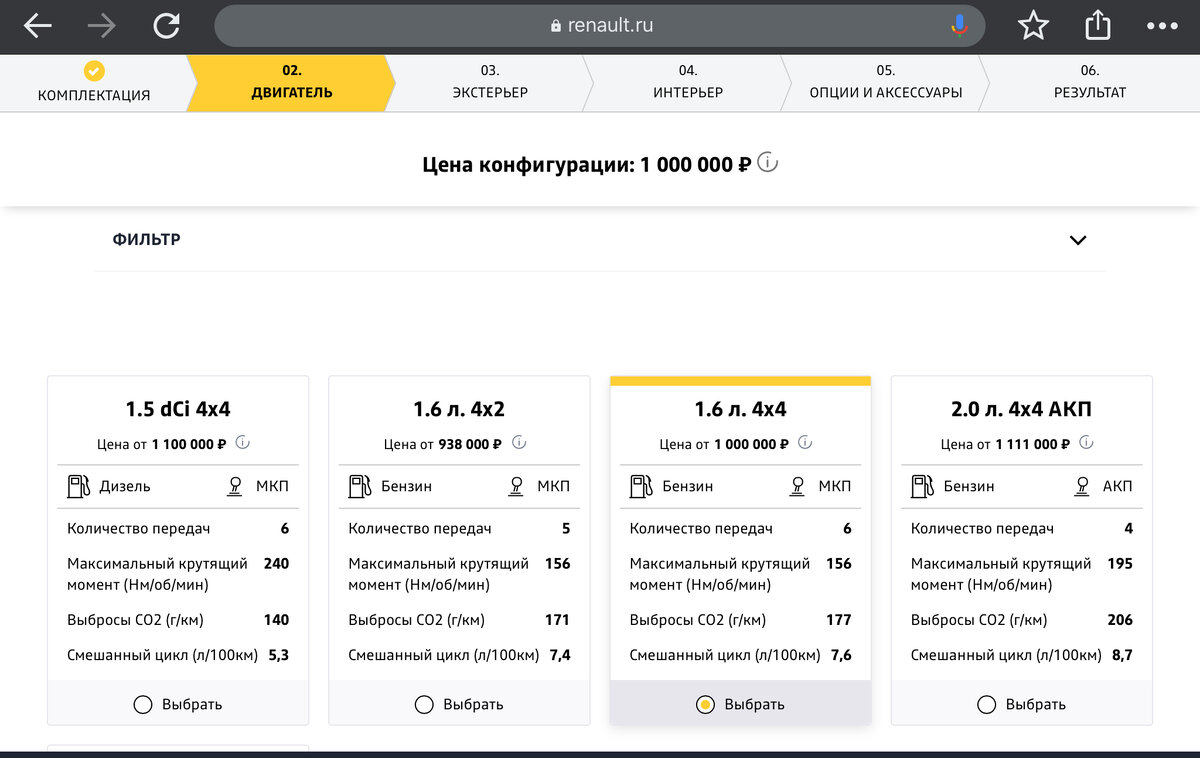The height and width of the screenshot is (758, 1200).
Task: Click the 2.0 л. 4x4 АКП card title
Action: pyautogui.click(x=1021, y=409)
